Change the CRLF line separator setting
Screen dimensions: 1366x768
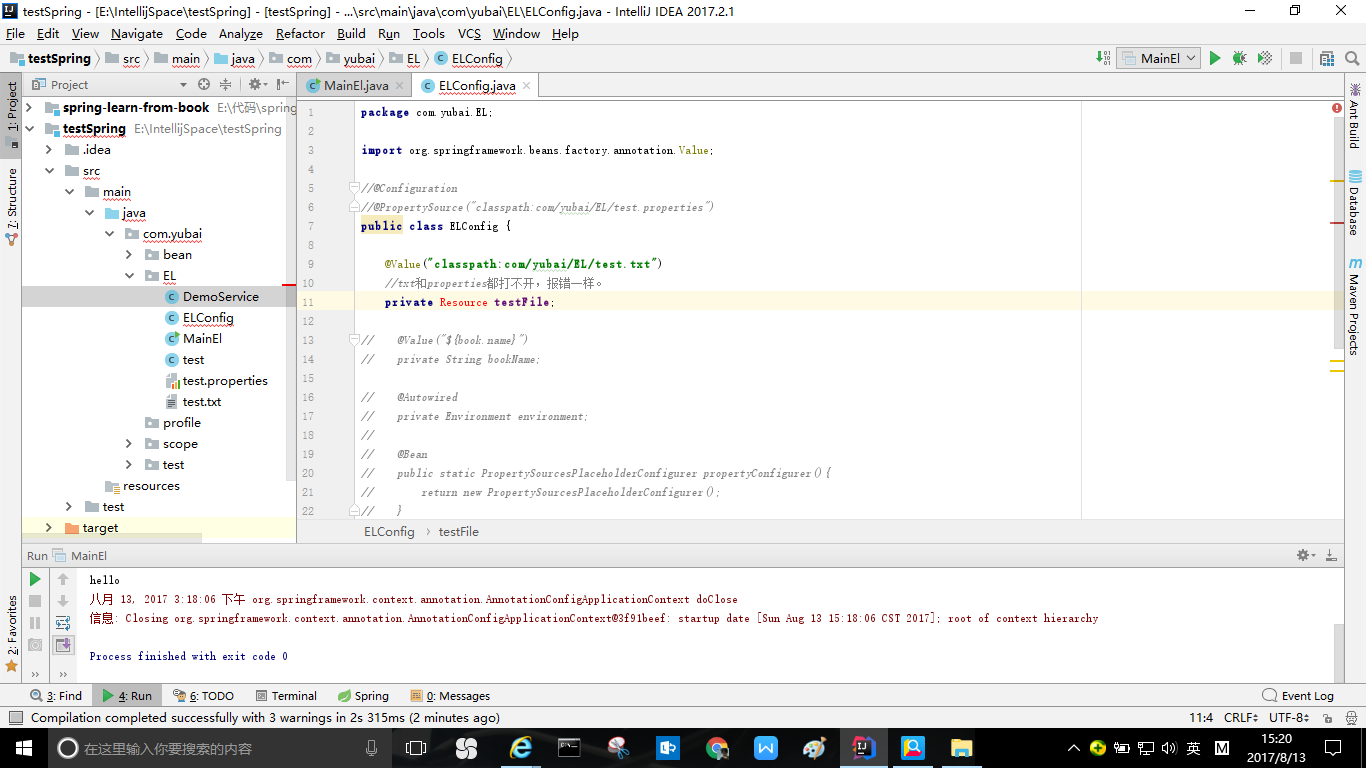click(x=1241, y=718)
